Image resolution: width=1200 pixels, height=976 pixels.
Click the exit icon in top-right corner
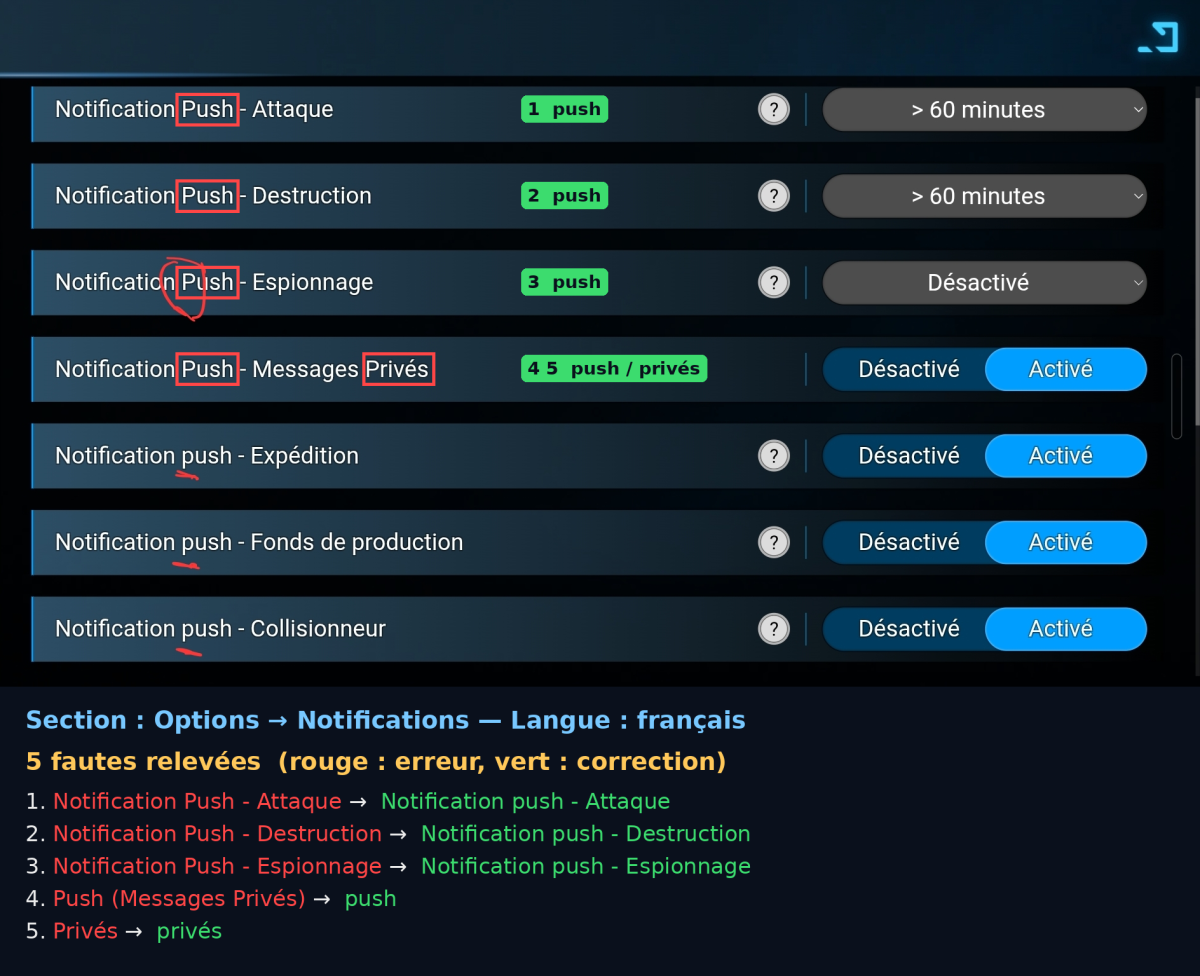1158,37
